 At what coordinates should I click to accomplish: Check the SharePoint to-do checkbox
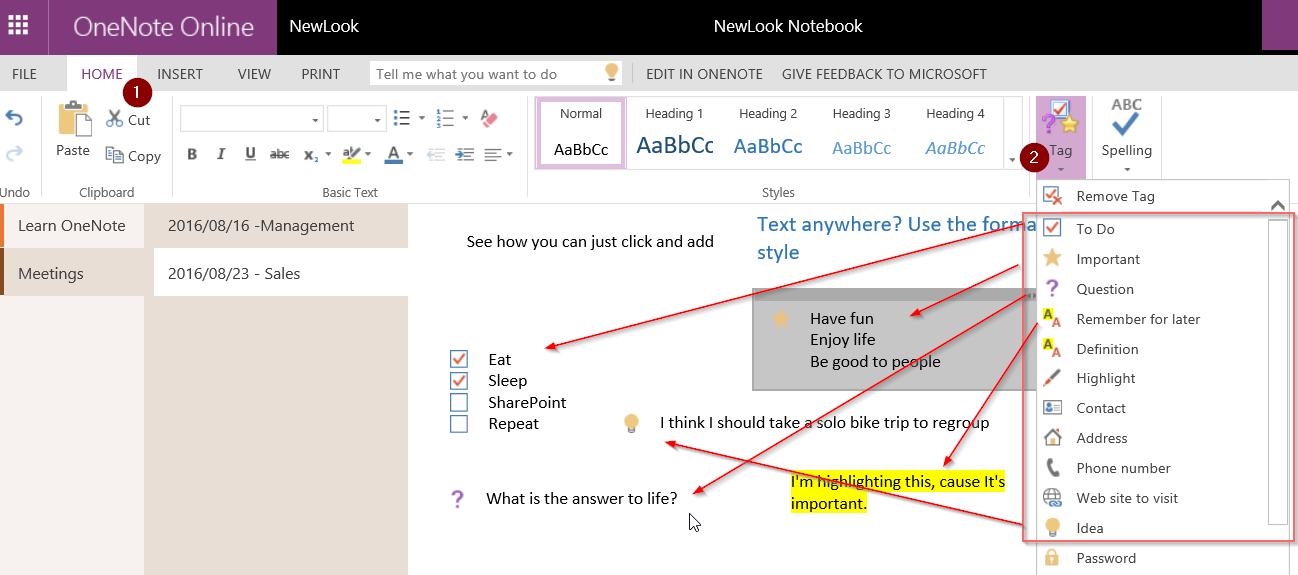(459, 402)
